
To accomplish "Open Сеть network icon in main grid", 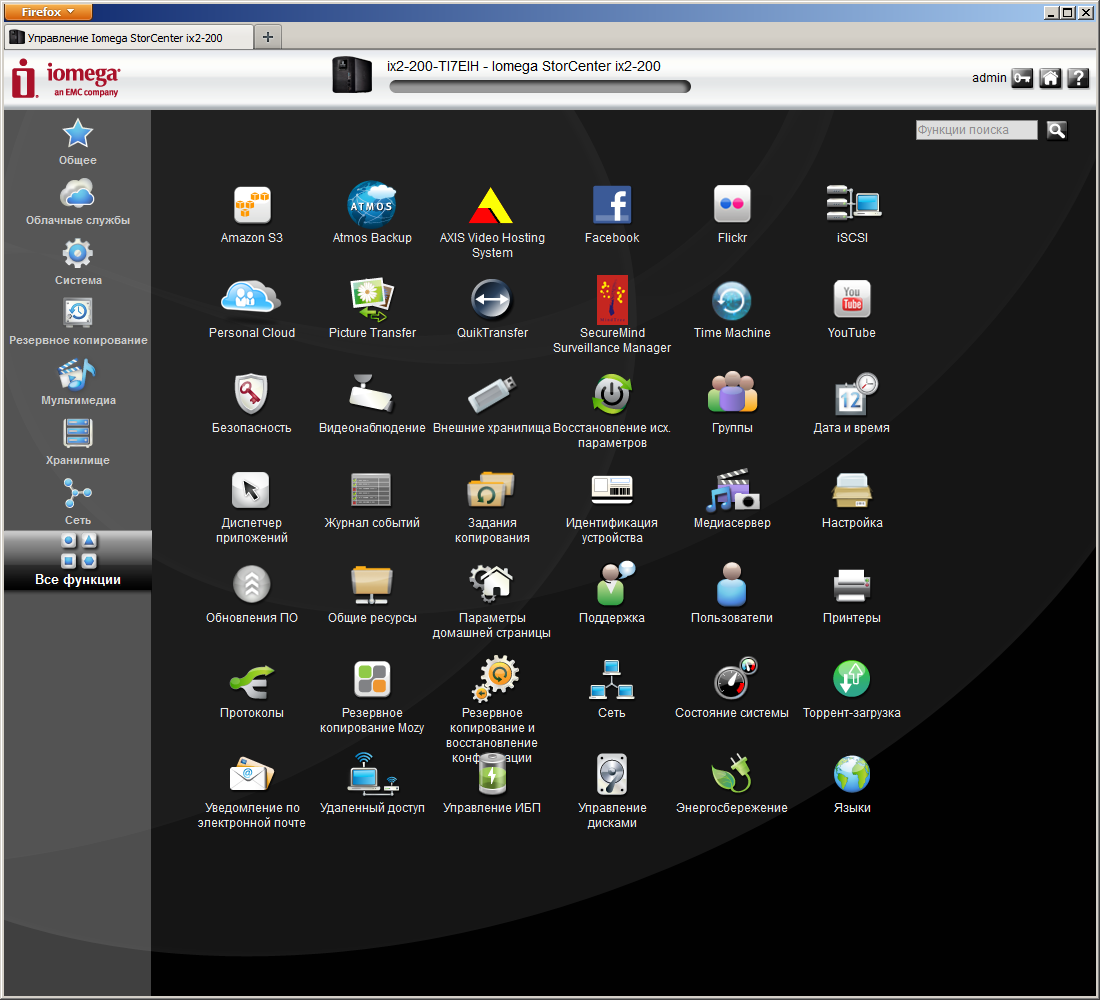I will [x=611, y=680].
